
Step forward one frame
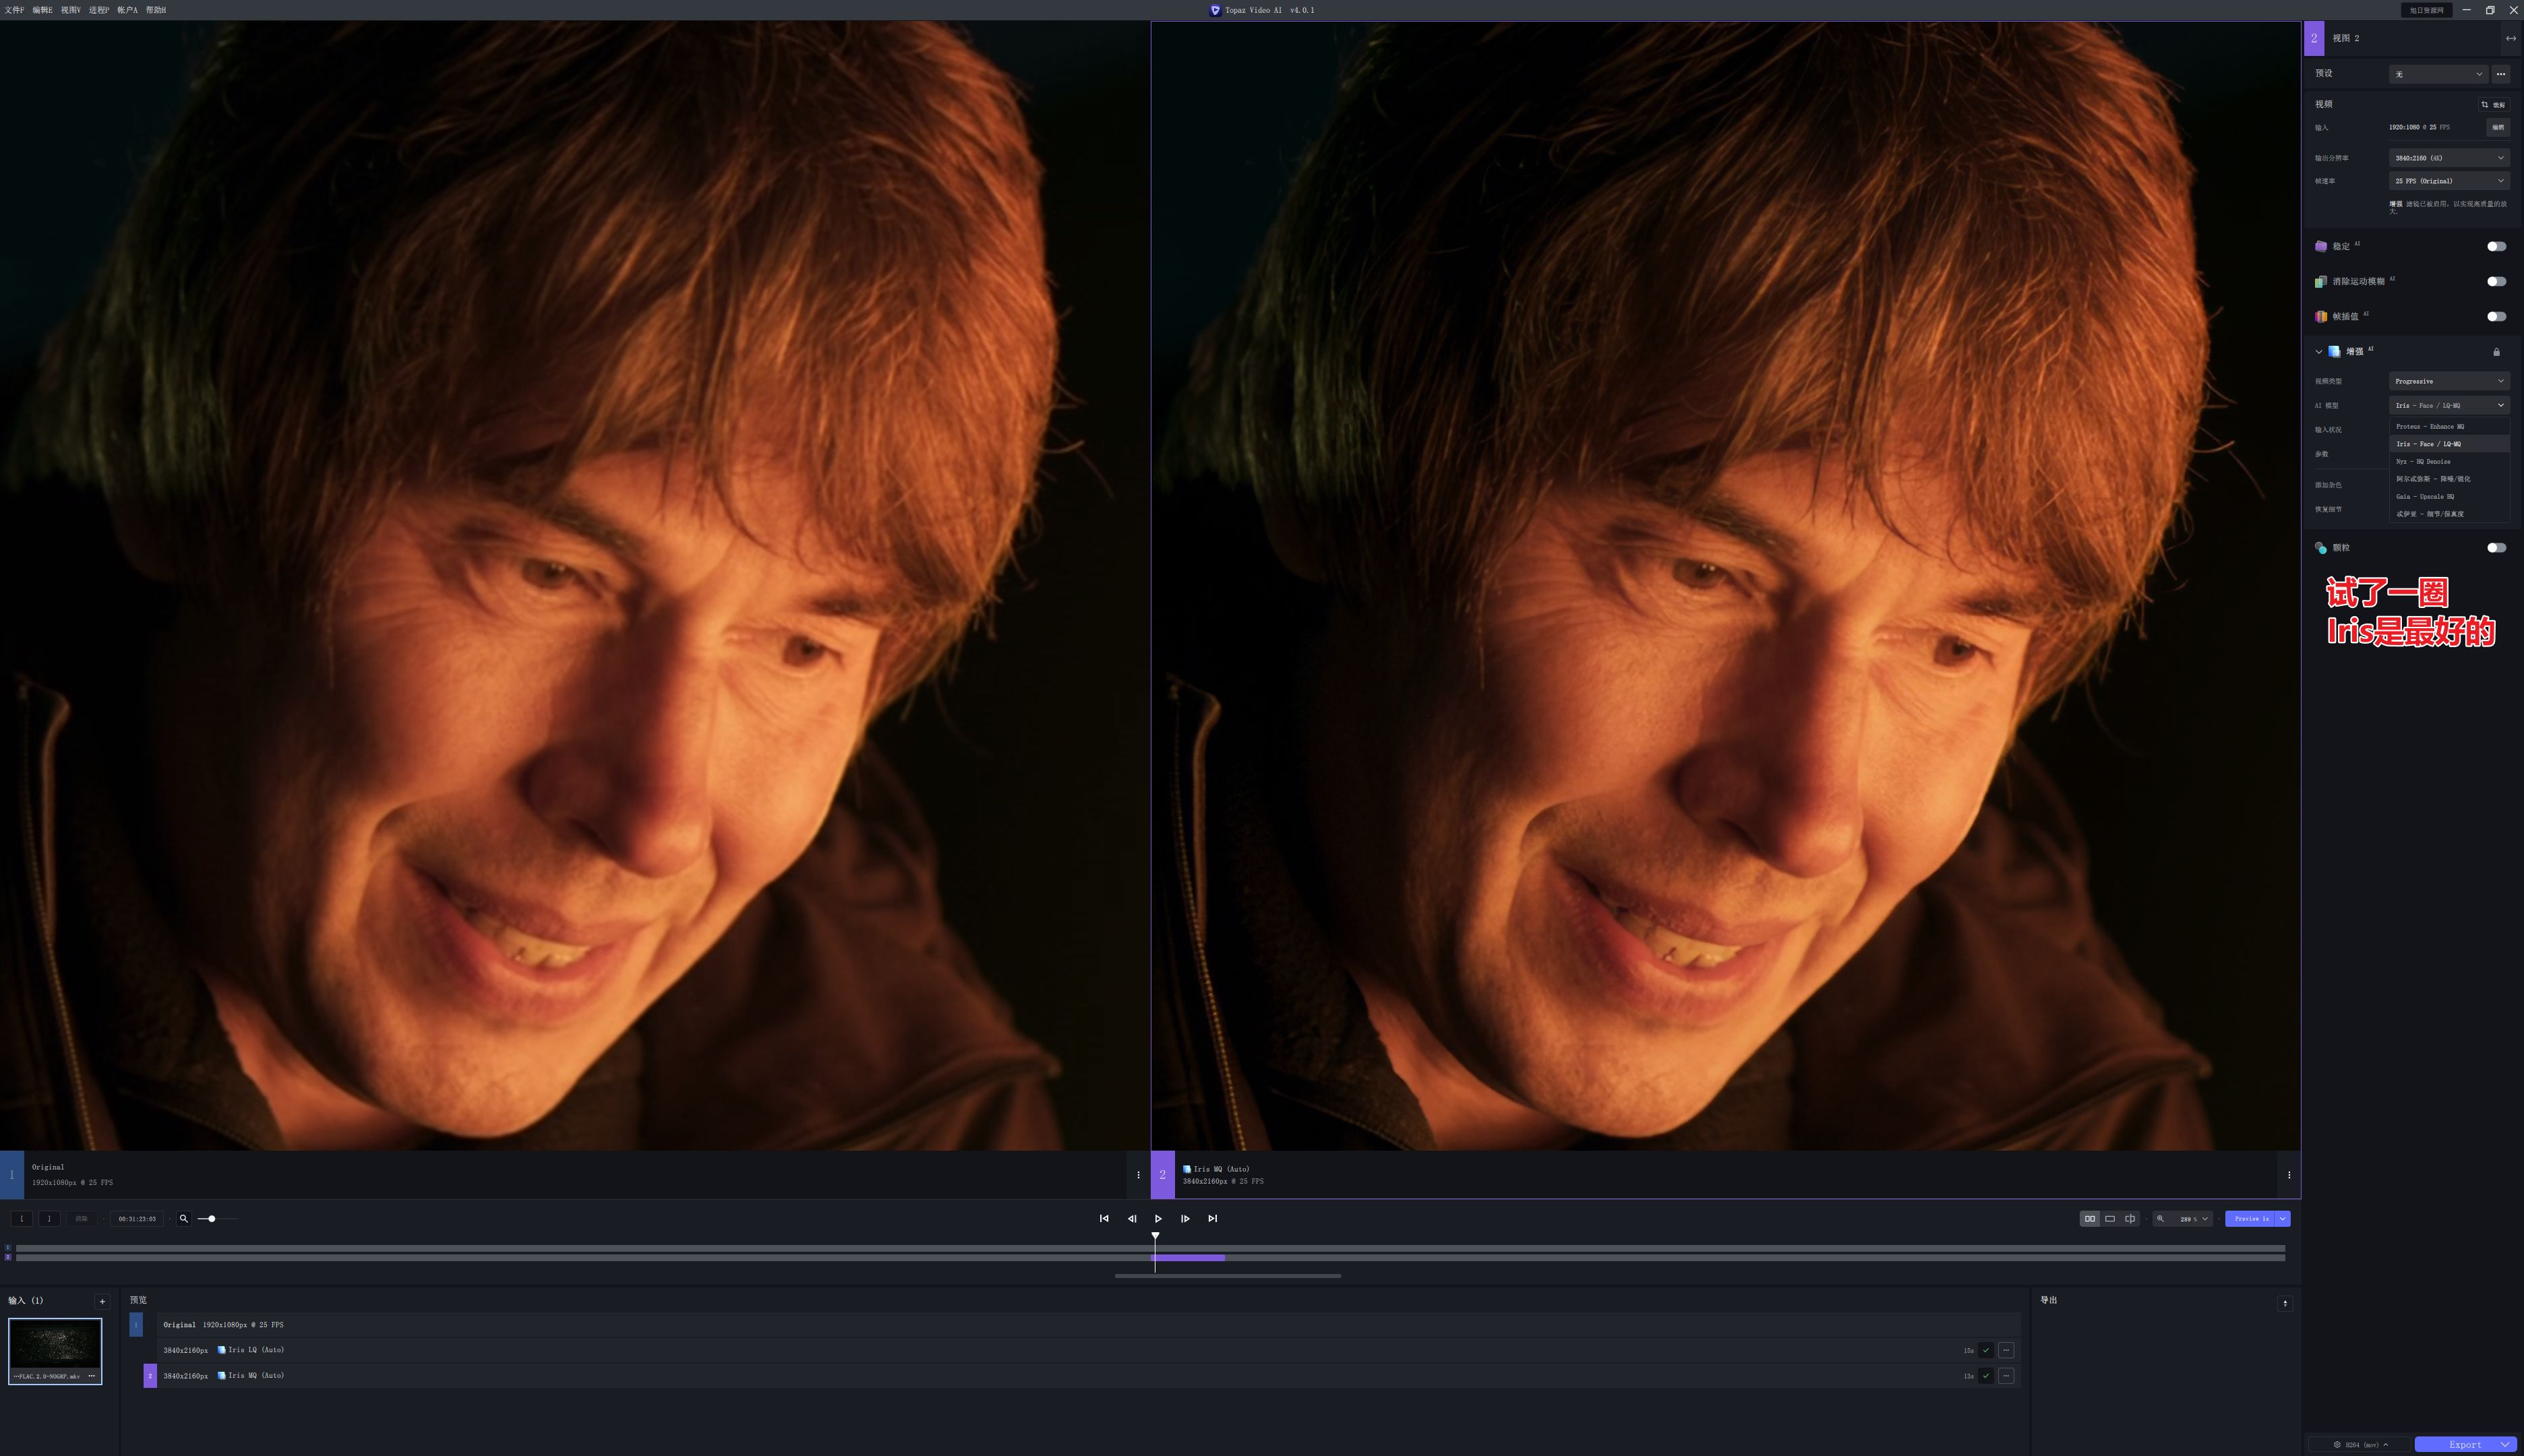[1185, 1218]
